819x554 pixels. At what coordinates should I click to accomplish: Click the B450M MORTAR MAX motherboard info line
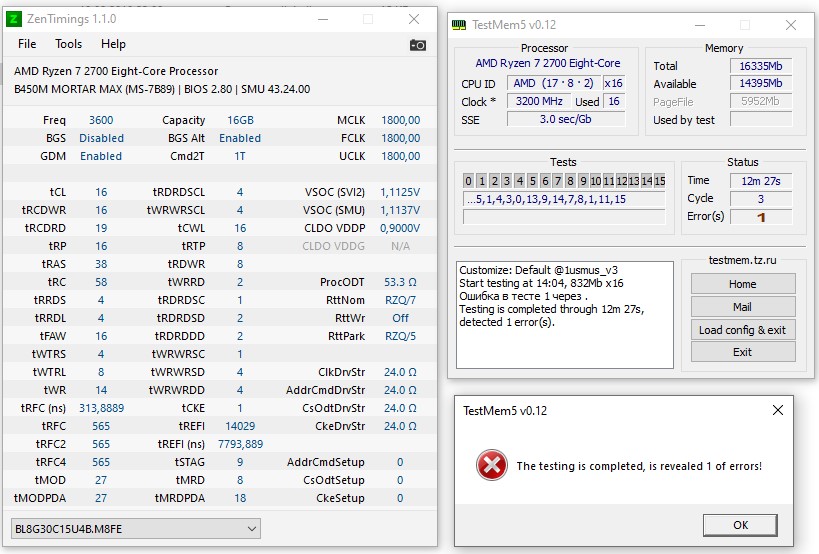point(162,89)
